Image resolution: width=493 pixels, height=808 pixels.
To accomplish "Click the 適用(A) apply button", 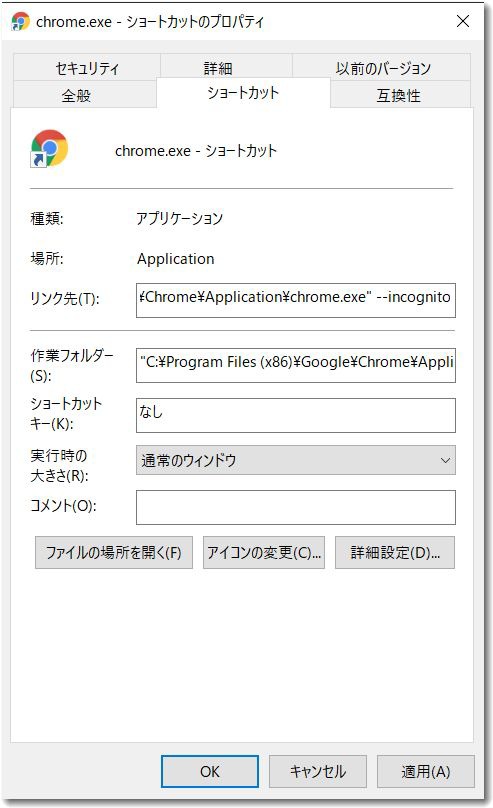I will coord(426,771).
